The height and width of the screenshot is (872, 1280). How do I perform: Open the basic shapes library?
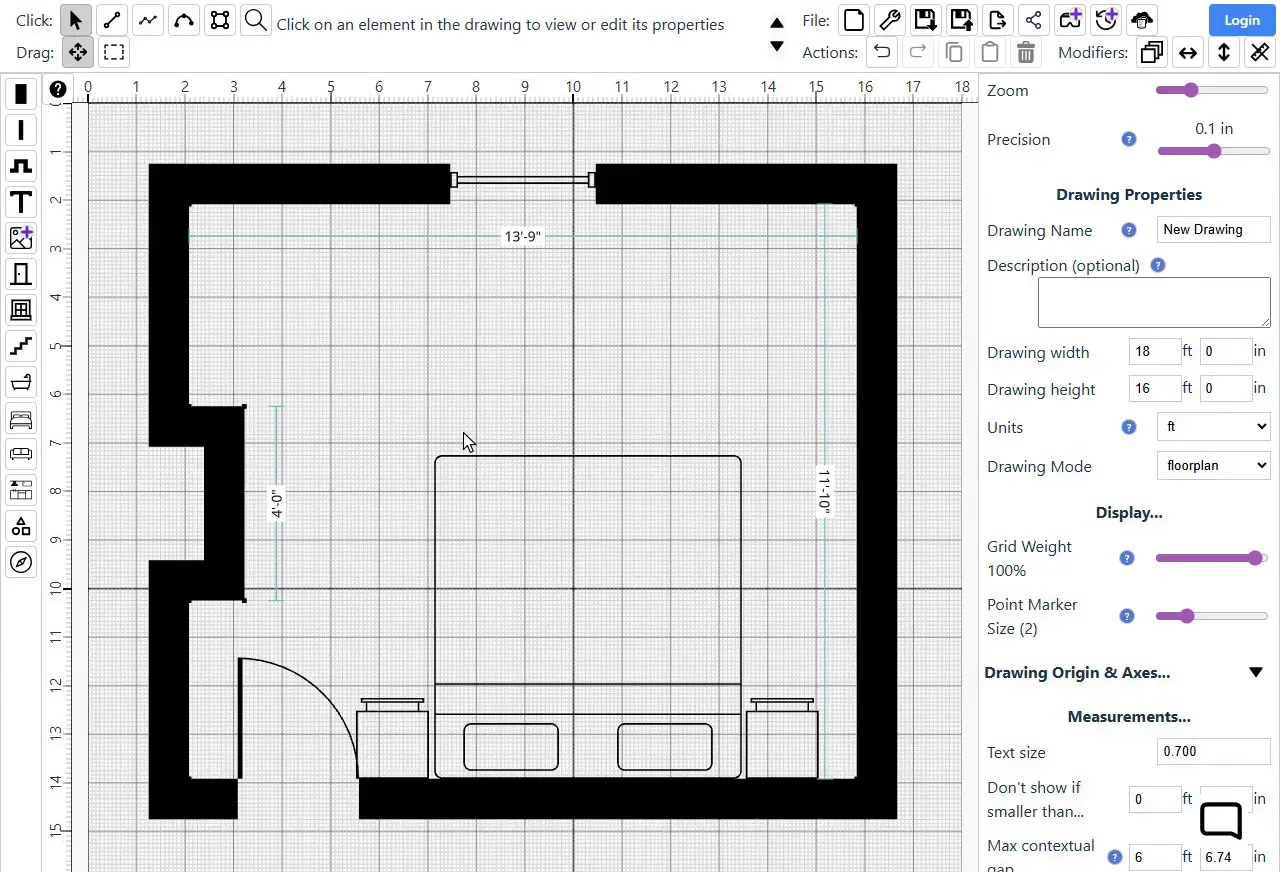21,526
